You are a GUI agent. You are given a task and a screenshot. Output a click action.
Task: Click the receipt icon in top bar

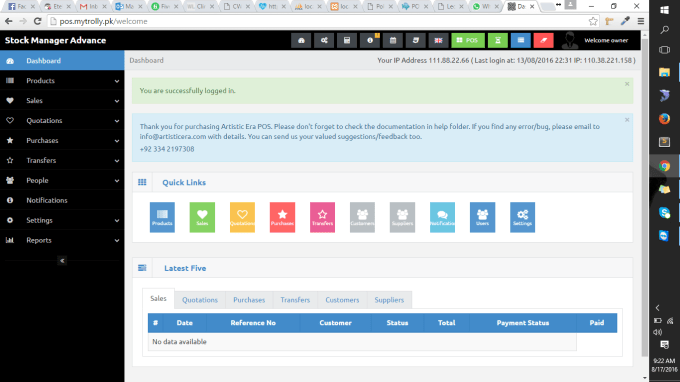(x=415, y=40)
